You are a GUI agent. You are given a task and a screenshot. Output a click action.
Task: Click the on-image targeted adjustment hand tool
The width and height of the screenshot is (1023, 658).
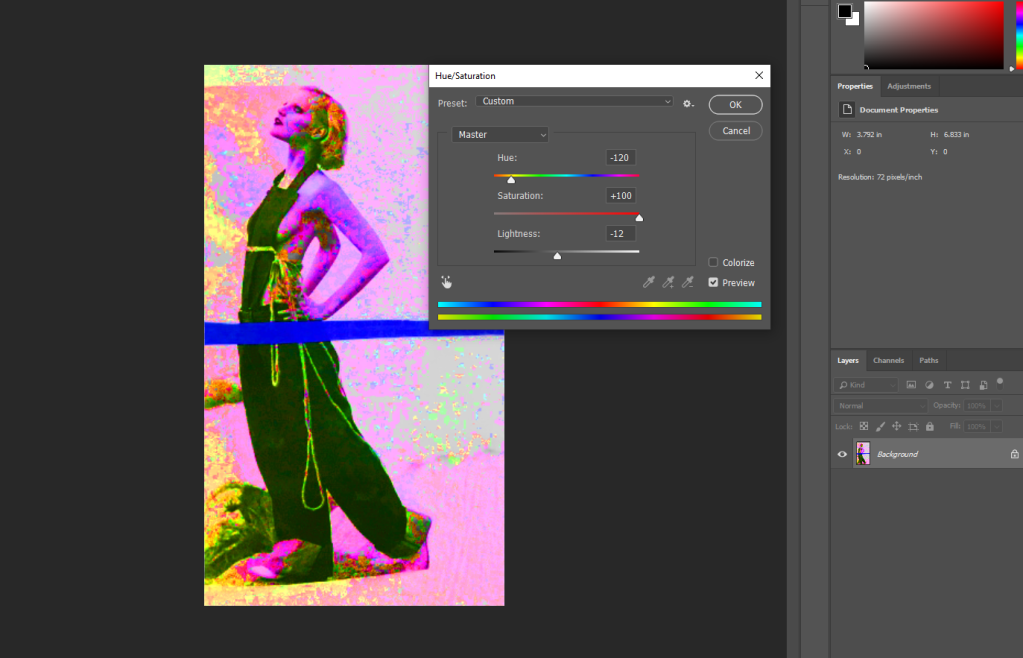pos(446,283)
